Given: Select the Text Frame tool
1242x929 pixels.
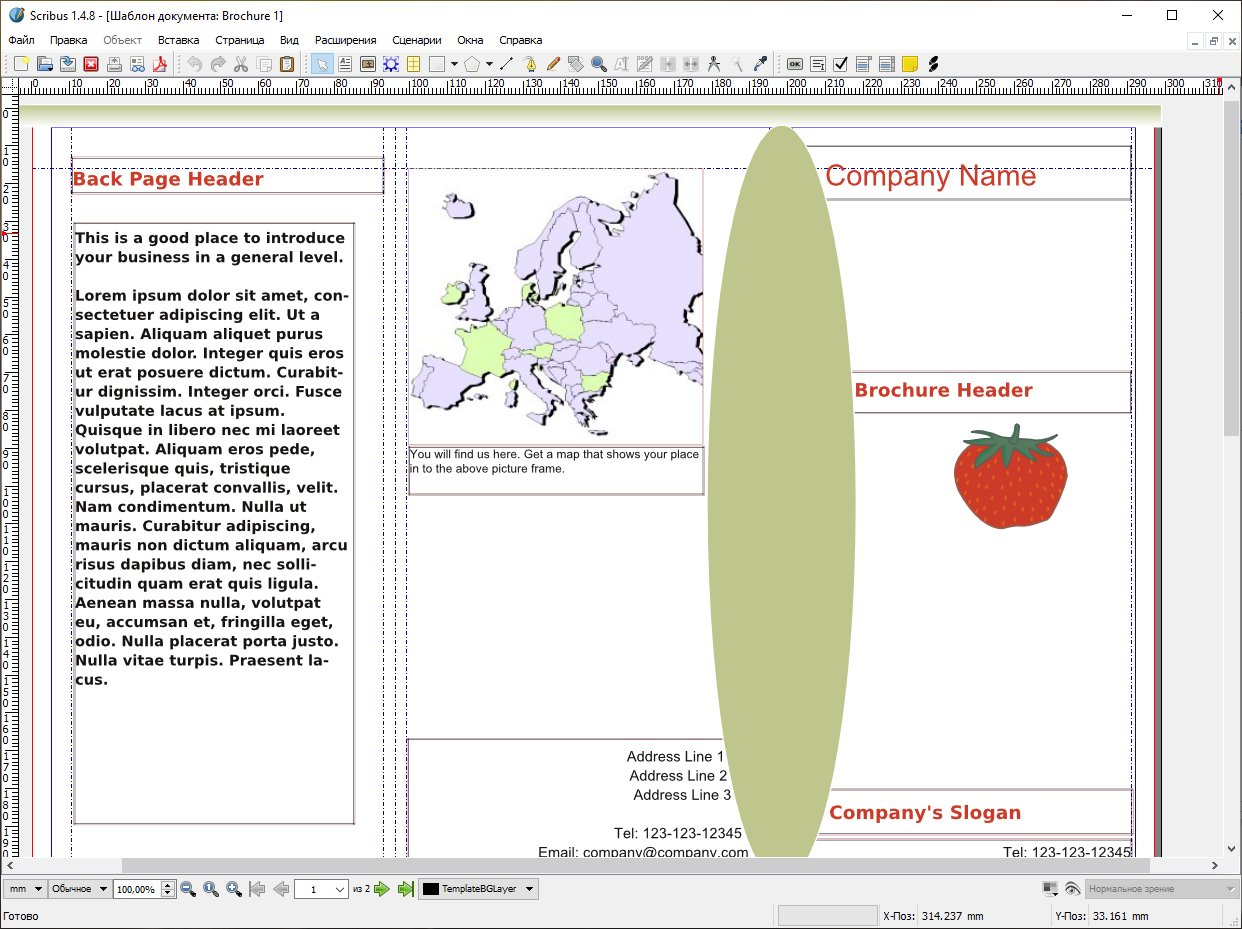Looking at the screenshot, I should (345, 64).
